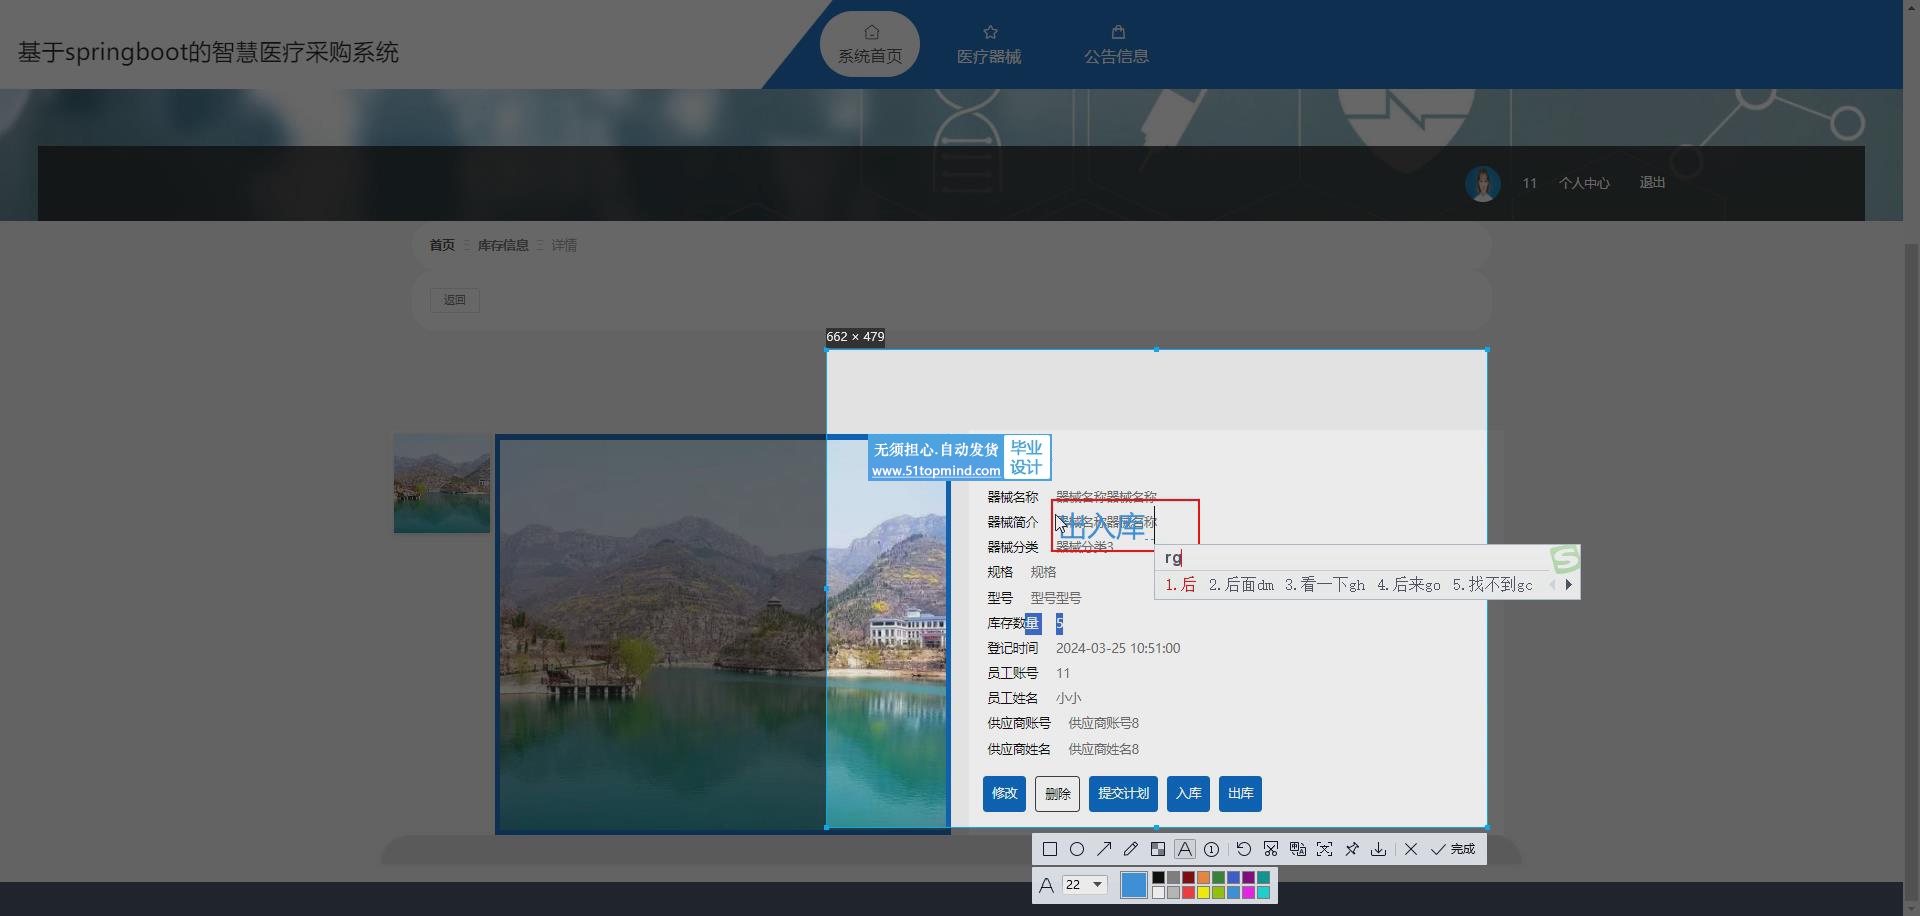
Task: Pick the pencil freehand tool
Action: point(1130,849)
